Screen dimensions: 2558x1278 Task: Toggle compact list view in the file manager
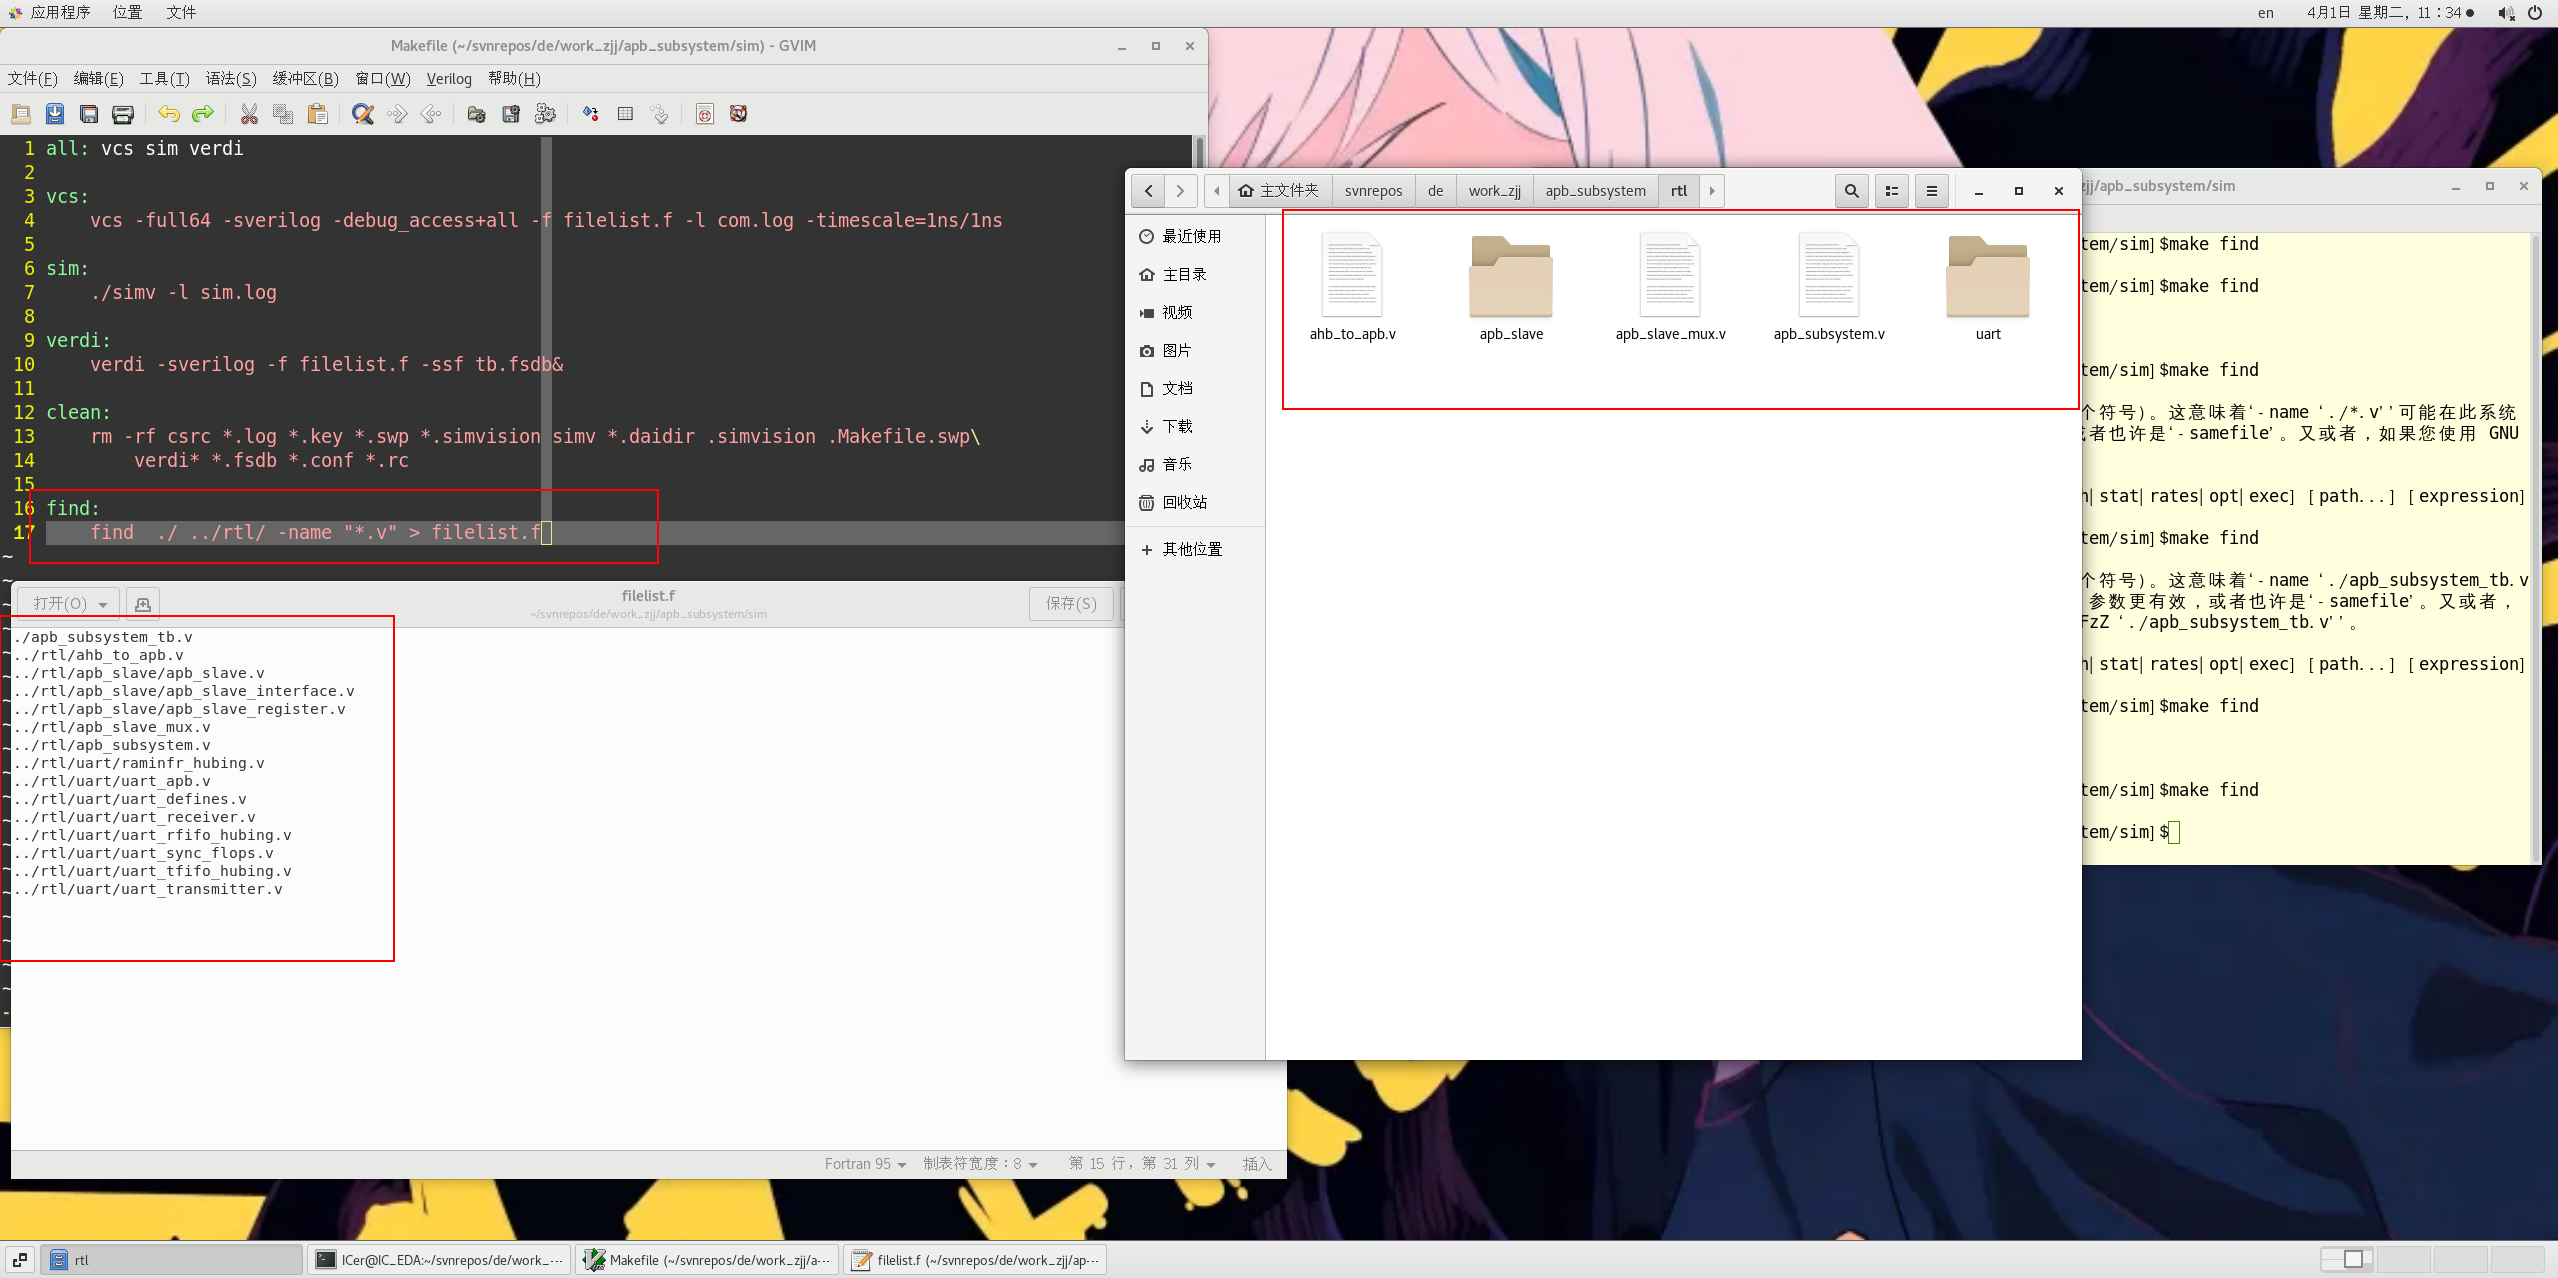[1891, 190]
